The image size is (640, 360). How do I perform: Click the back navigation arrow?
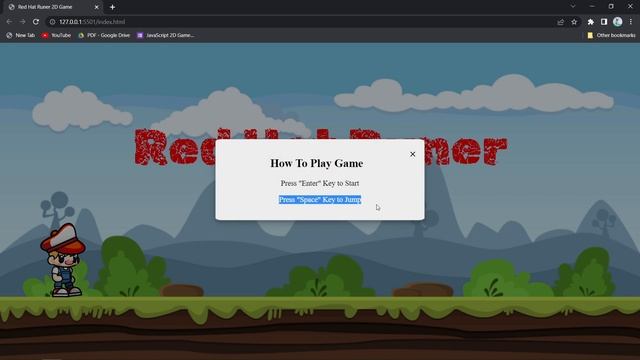[x=9, y=22]
